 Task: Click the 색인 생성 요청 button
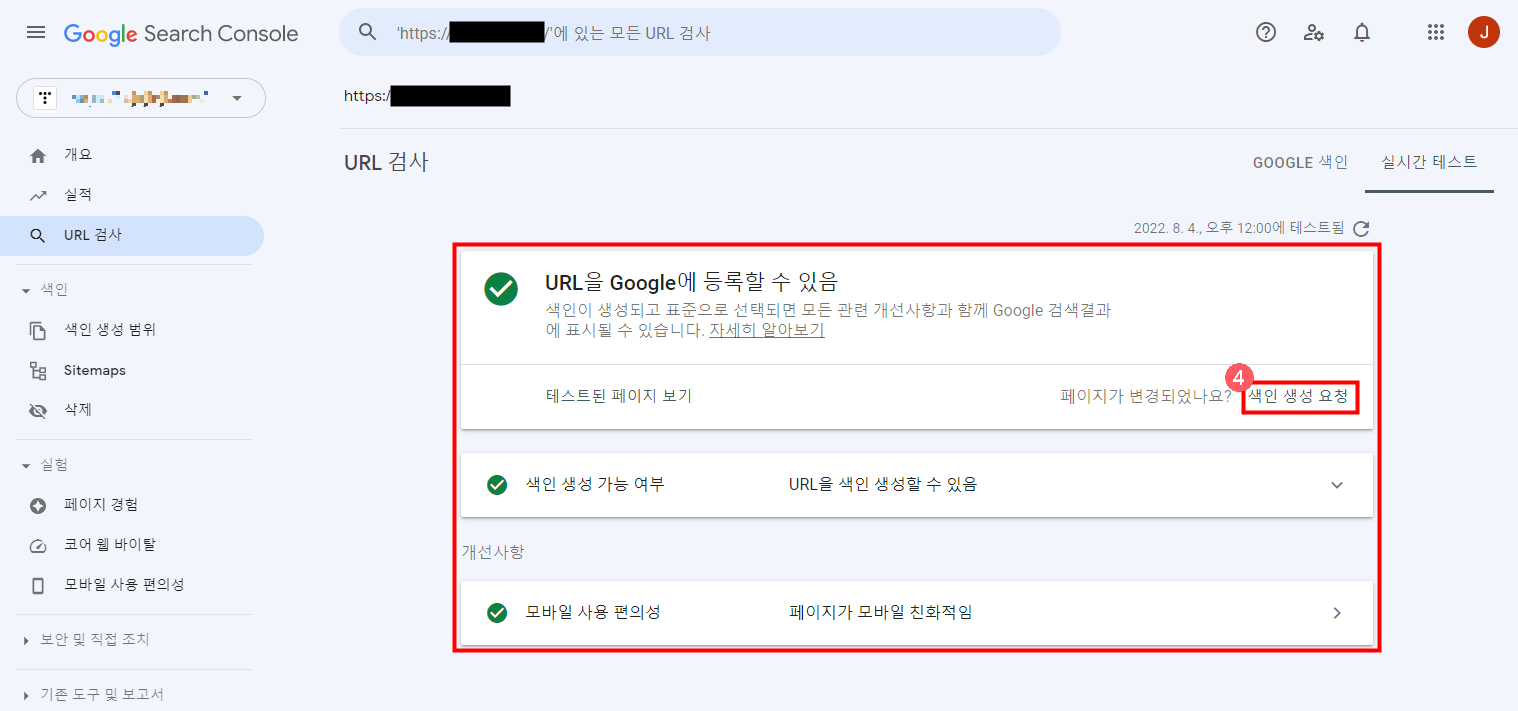[1300, 397]
